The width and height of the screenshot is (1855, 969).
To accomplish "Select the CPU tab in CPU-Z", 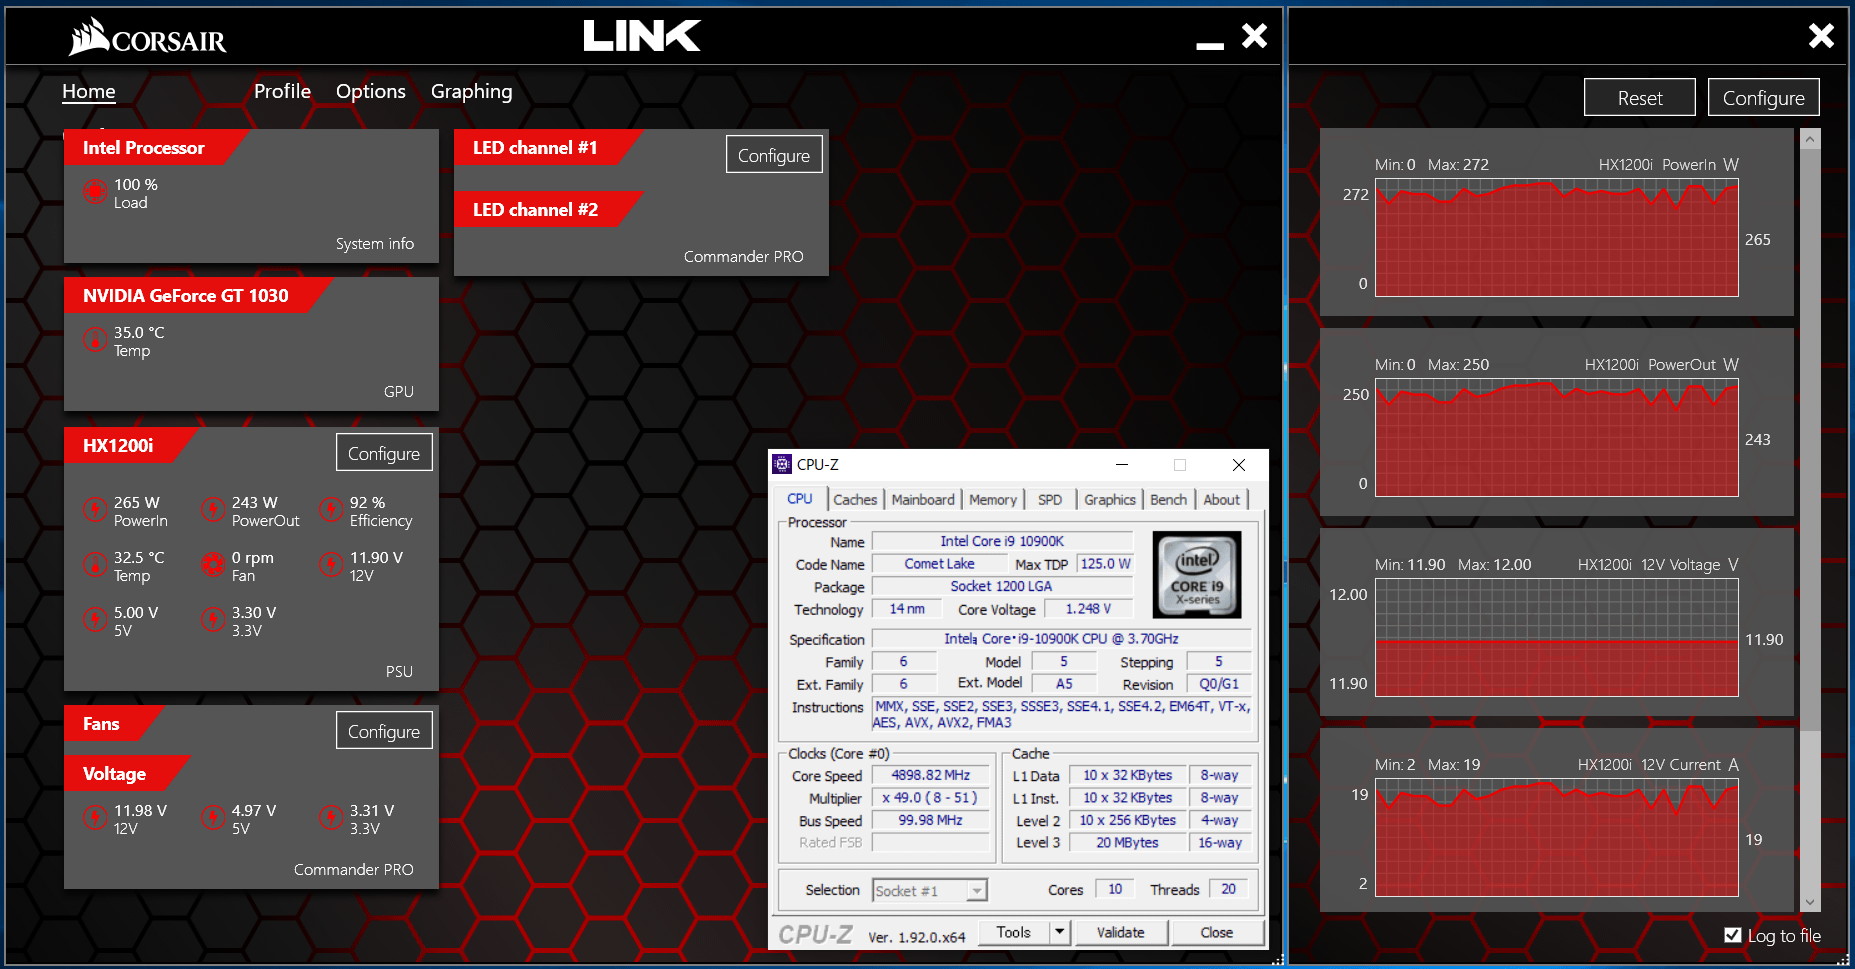I will coord(800,498).
